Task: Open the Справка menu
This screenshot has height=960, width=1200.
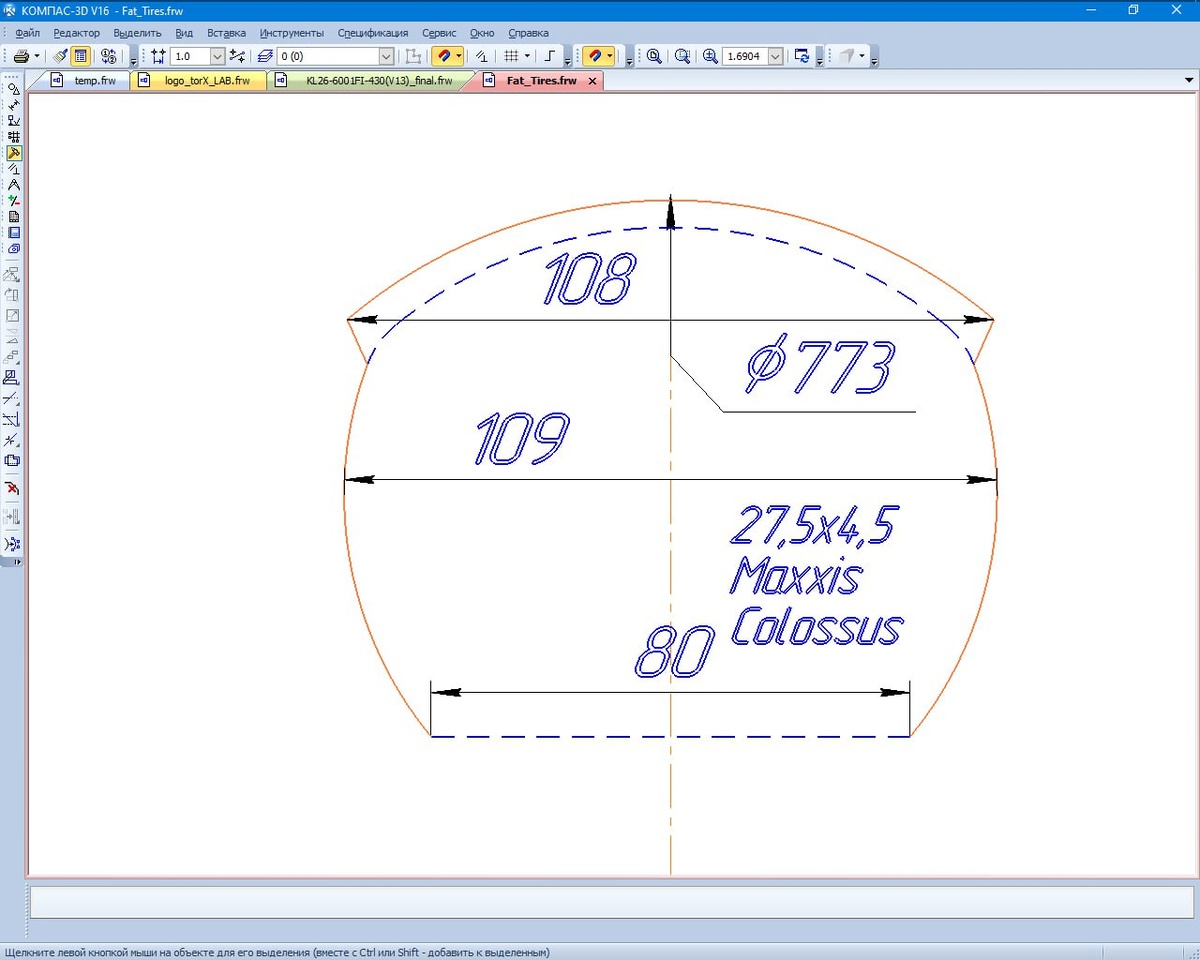Action: (528, 33)
